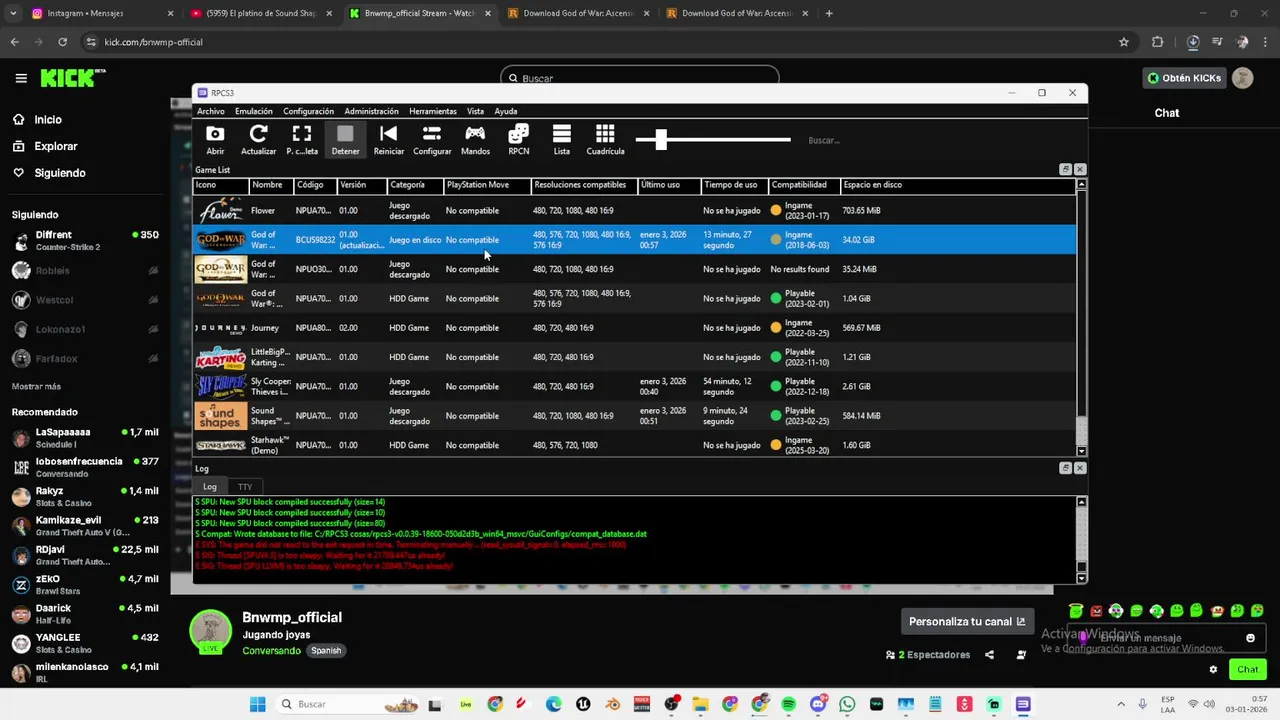Screen dimensions: 1280x720
Task: Open the Archivo menu
Action: pos(211,111)
